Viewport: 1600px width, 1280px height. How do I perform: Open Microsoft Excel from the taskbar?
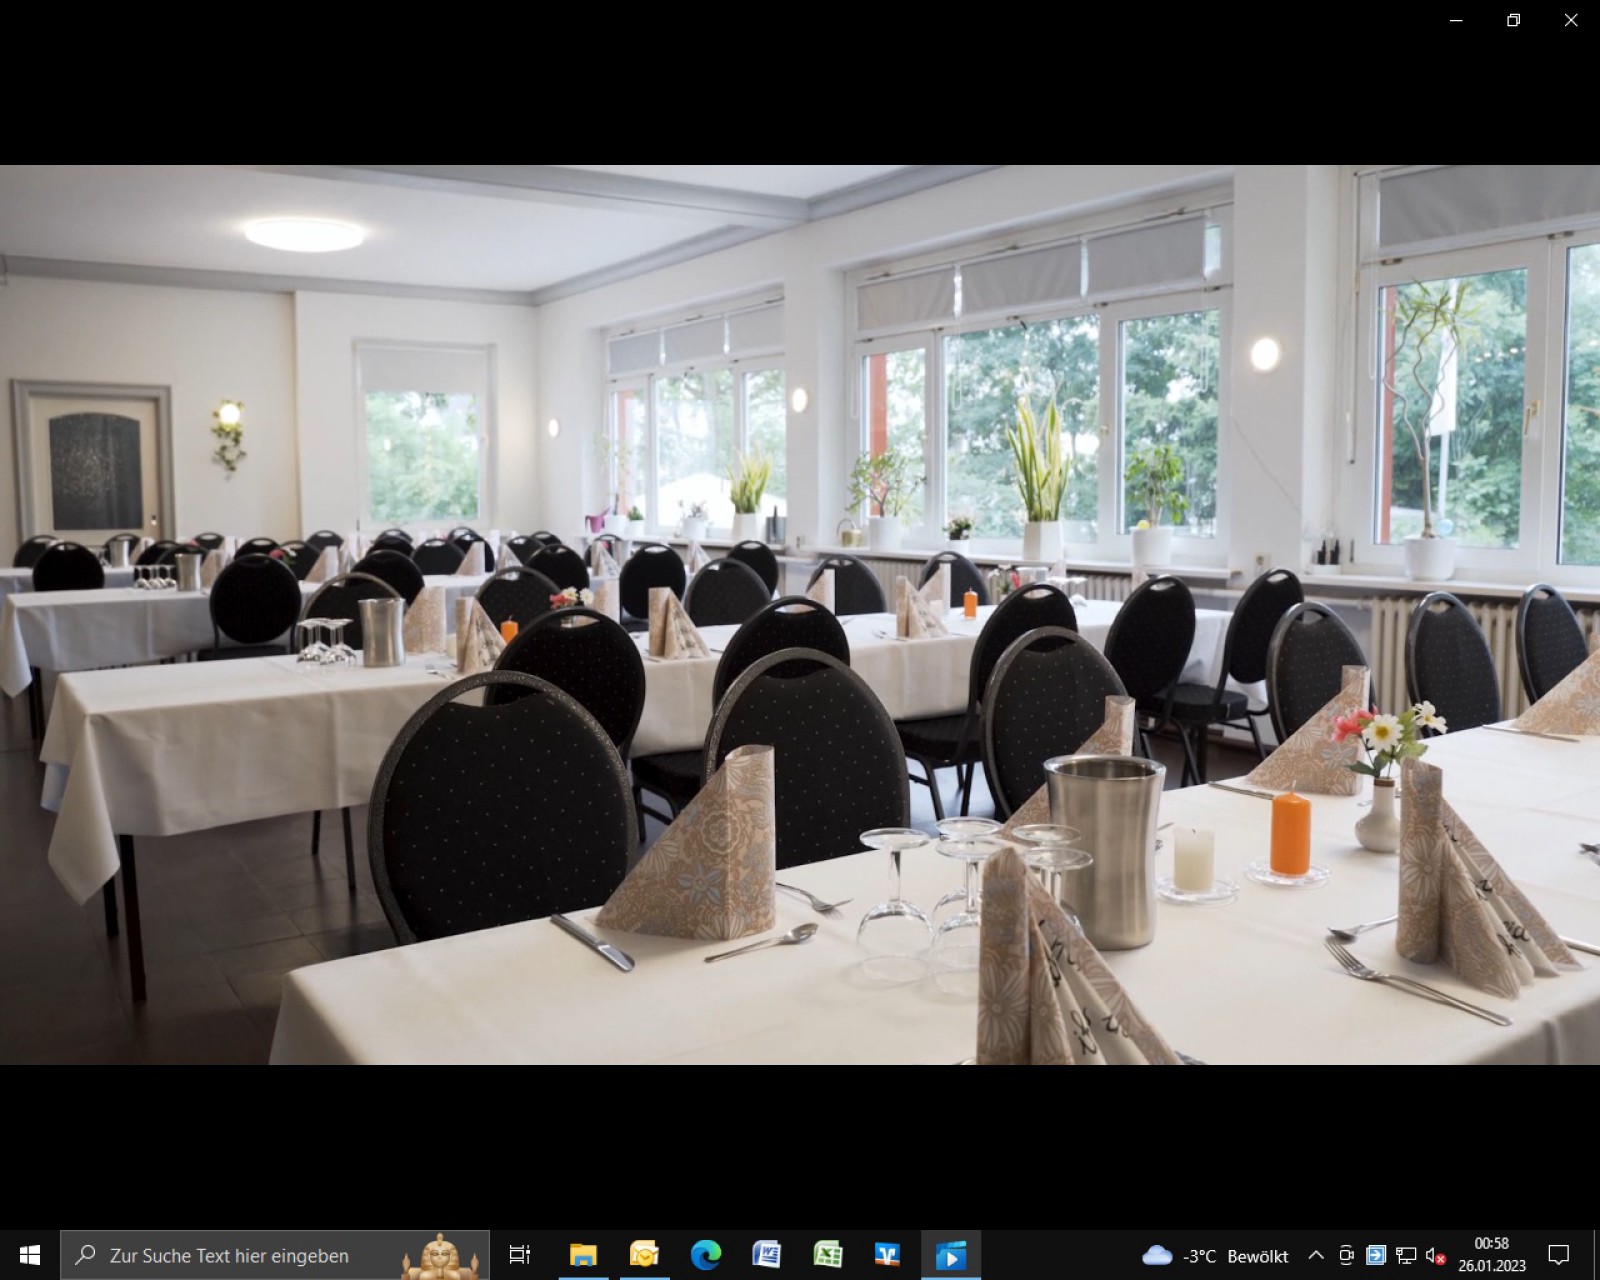[828, 1255]
